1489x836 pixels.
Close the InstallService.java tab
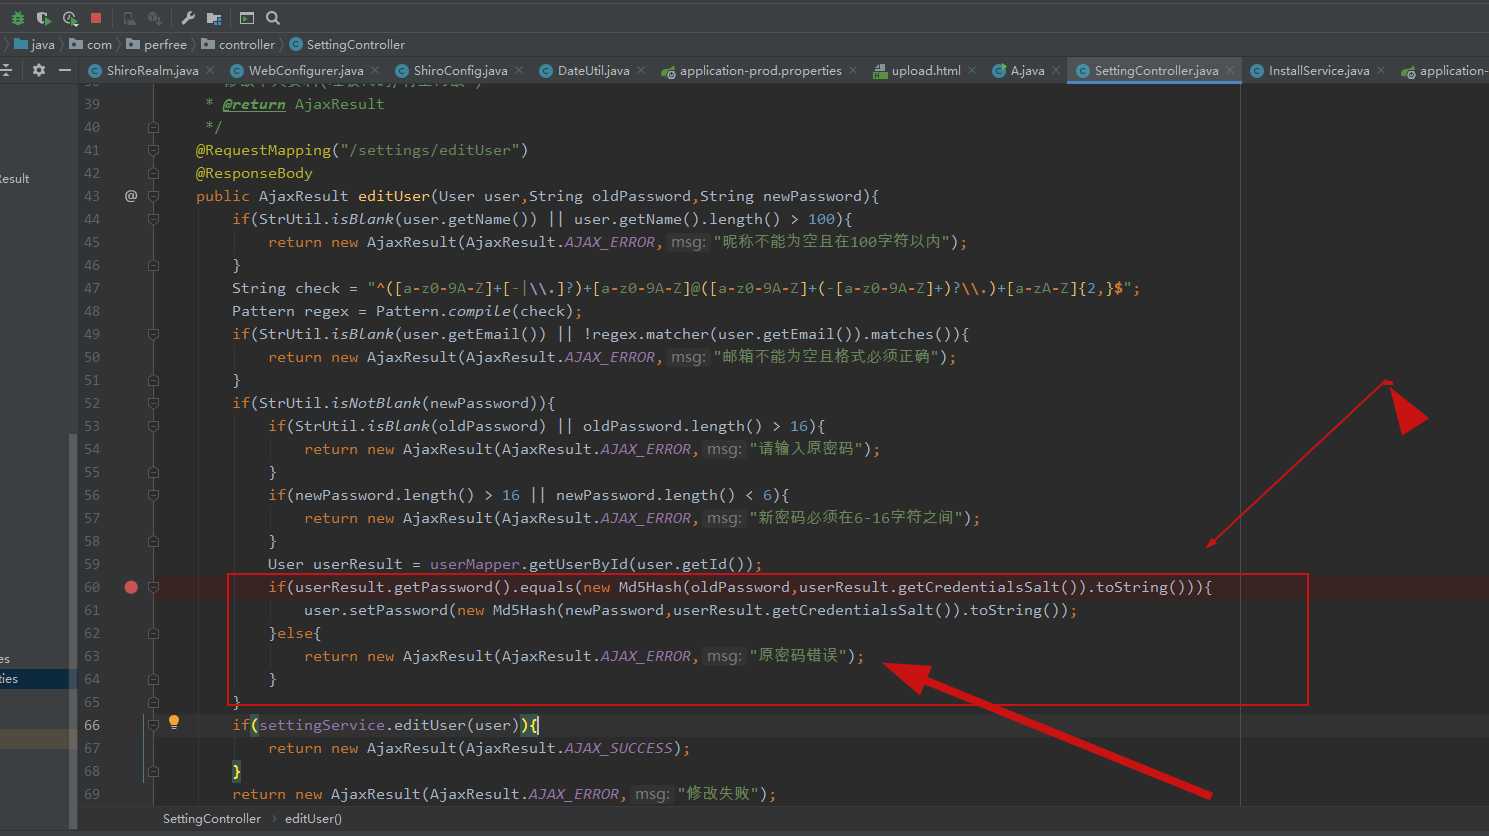1381,70
